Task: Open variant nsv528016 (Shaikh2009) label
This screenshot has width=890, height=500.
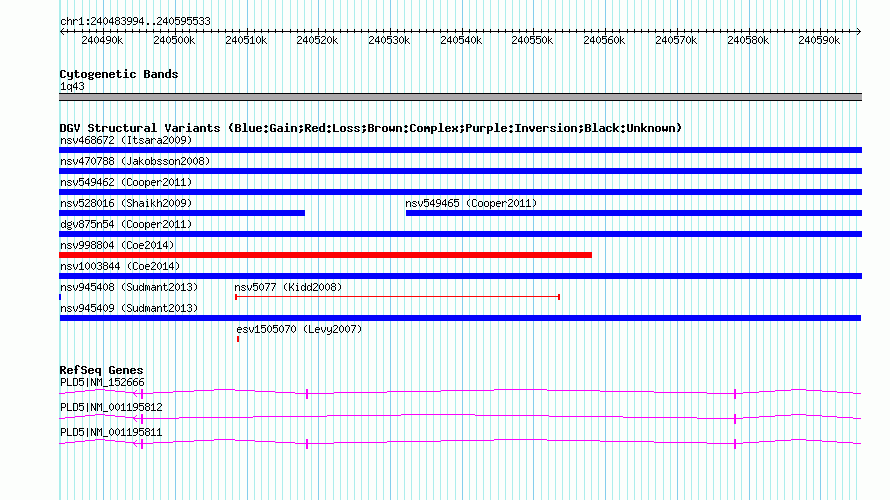Action: click(x=126, y=203)
